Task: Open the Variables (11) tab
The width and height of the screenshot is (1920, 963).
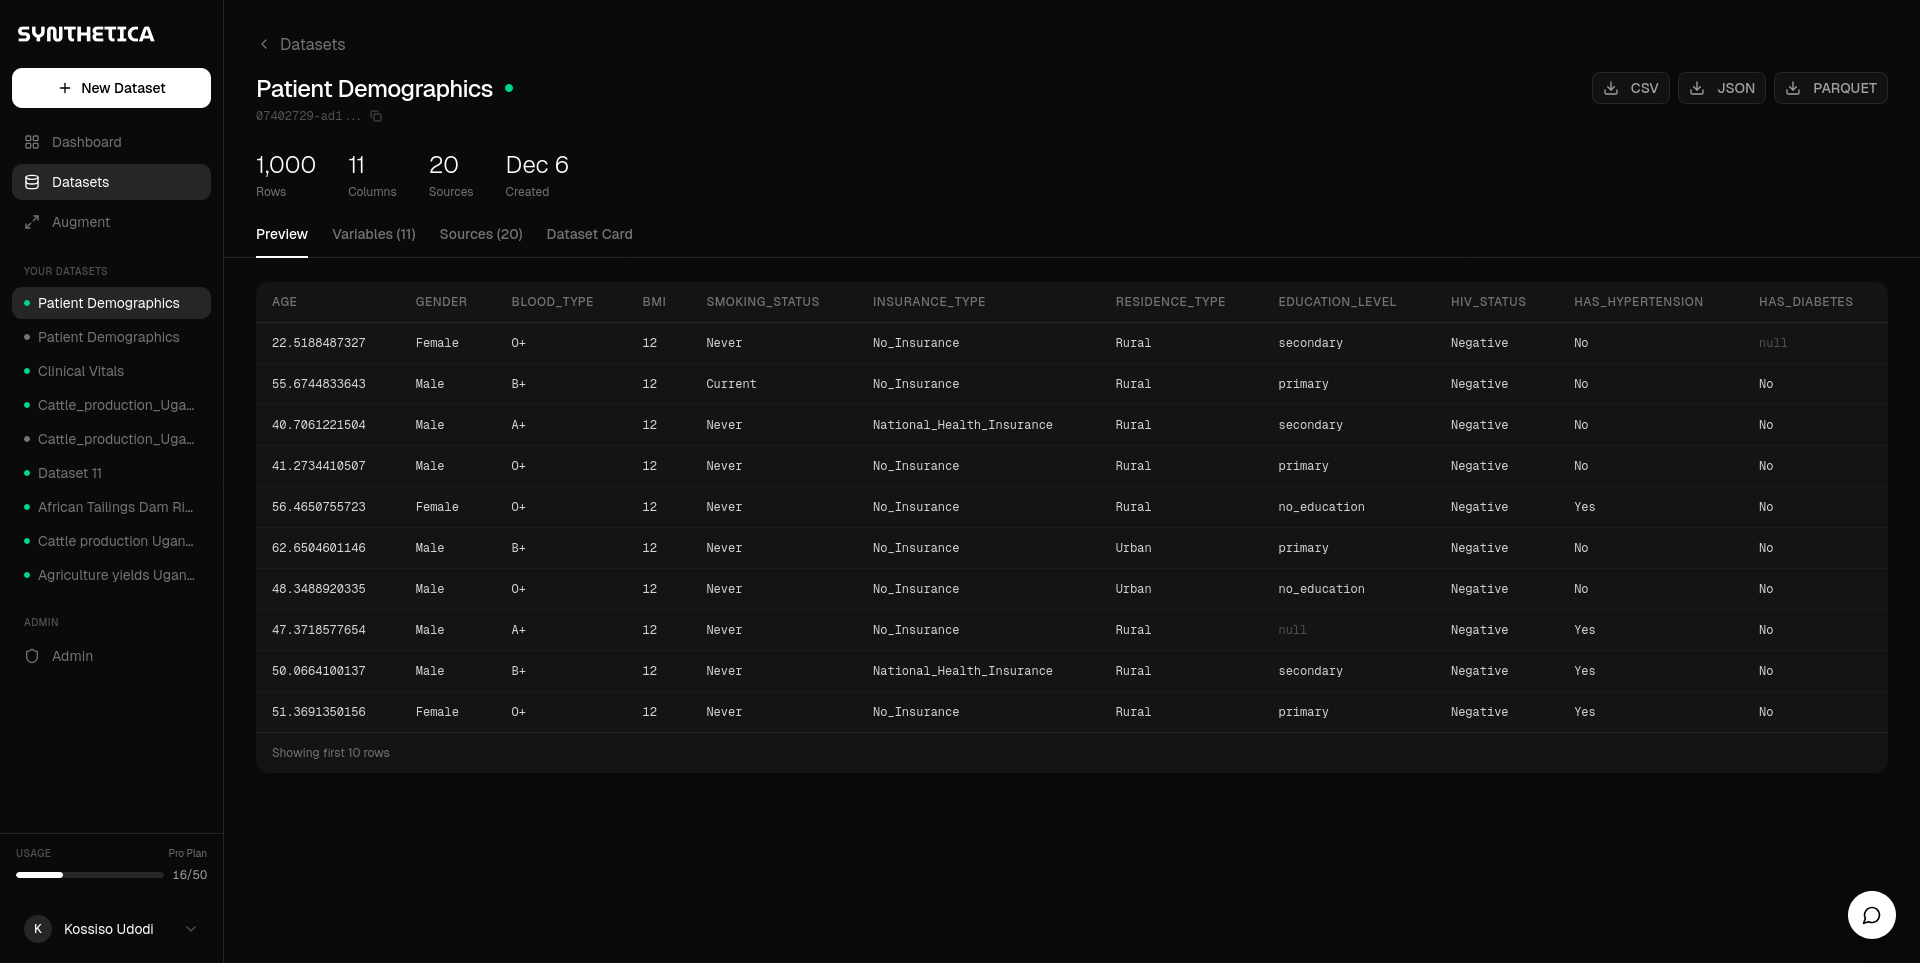Action: coord(374,234)
